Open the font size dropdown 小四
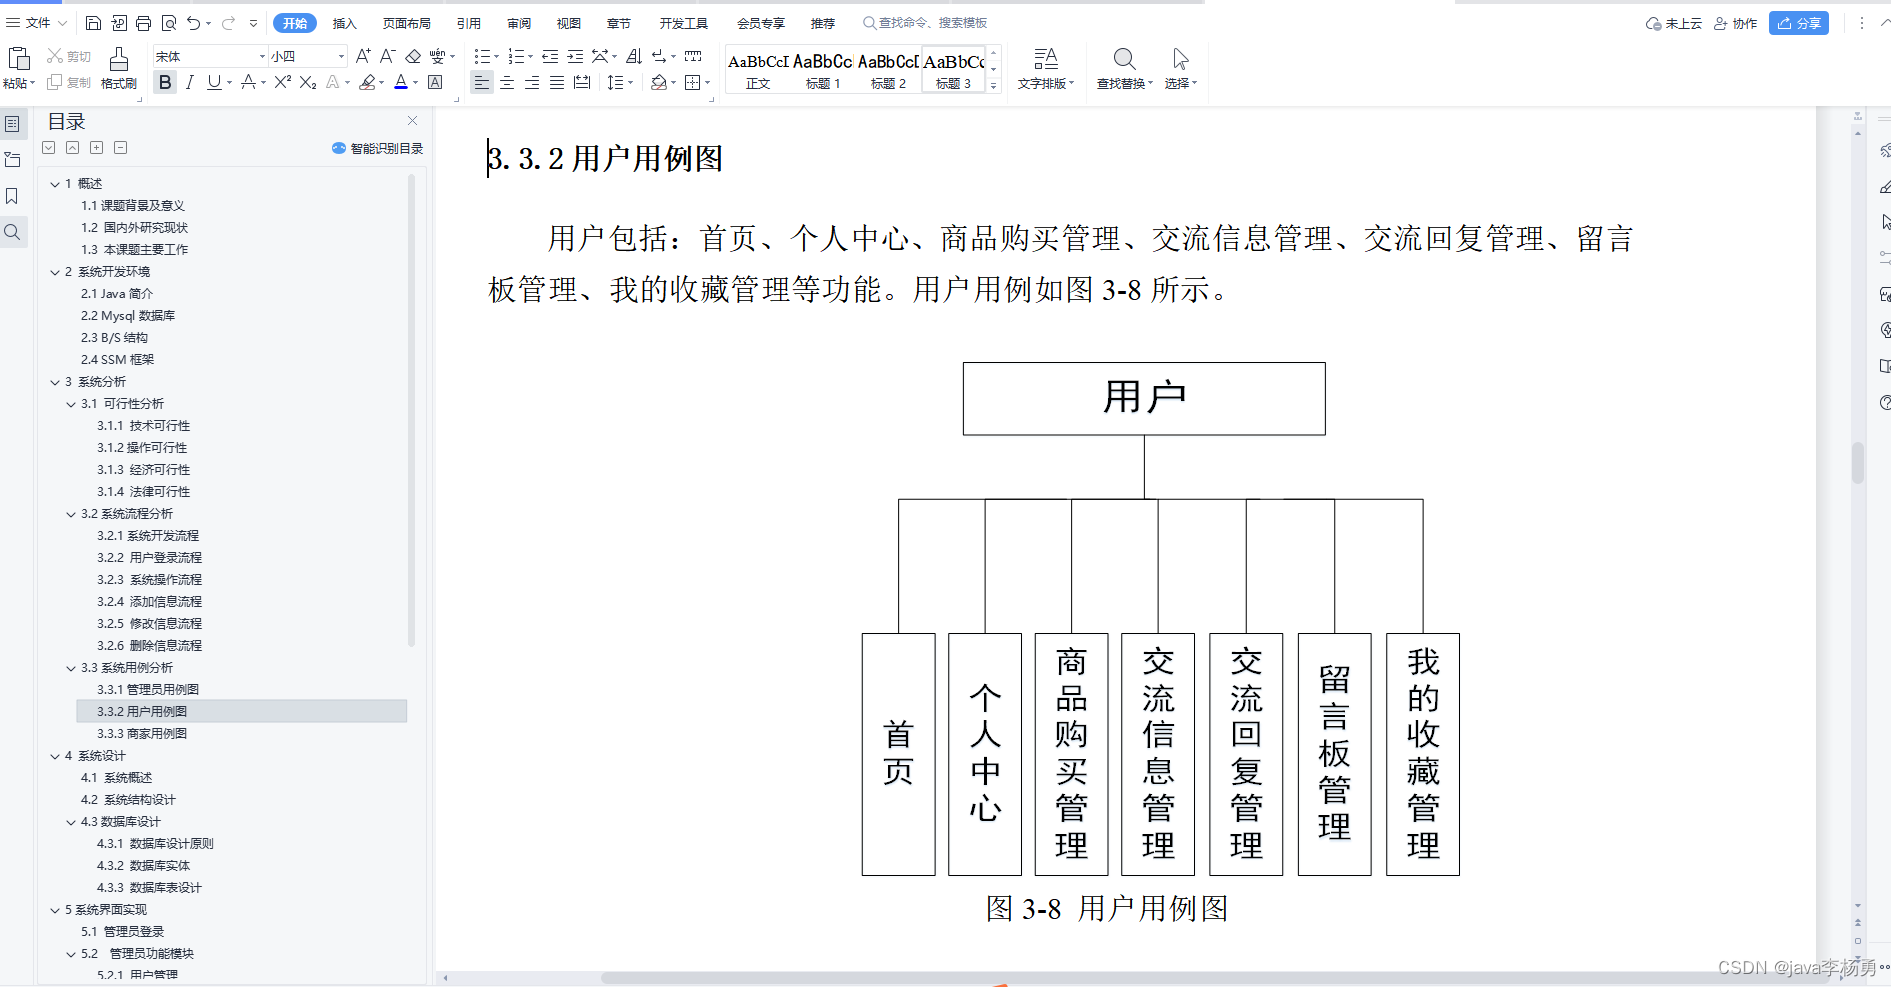Image resolution: width=1891 pixels, height=987 pixels. (x=341, y=57)
